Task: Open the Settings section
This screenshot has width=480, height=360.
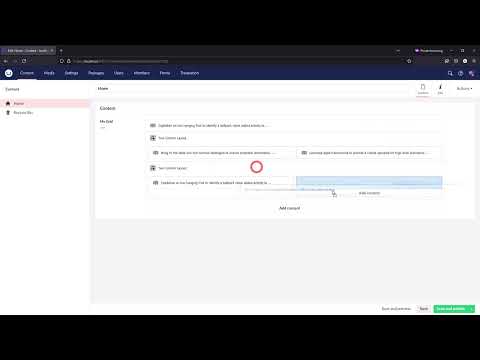Action: click(71, 73)
